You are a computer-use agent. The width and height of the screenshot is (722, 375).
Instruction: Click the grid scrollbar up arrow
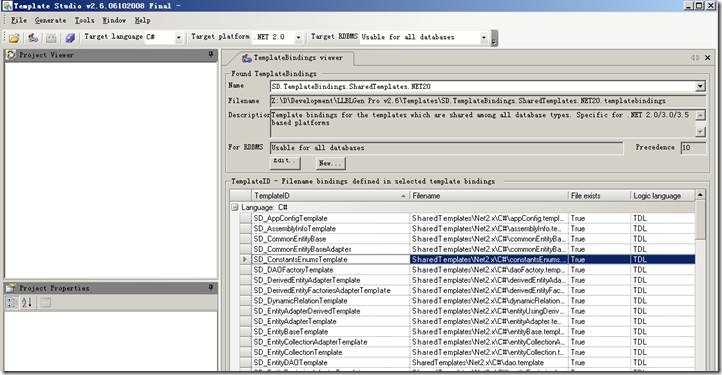click(x=700, y=195)
